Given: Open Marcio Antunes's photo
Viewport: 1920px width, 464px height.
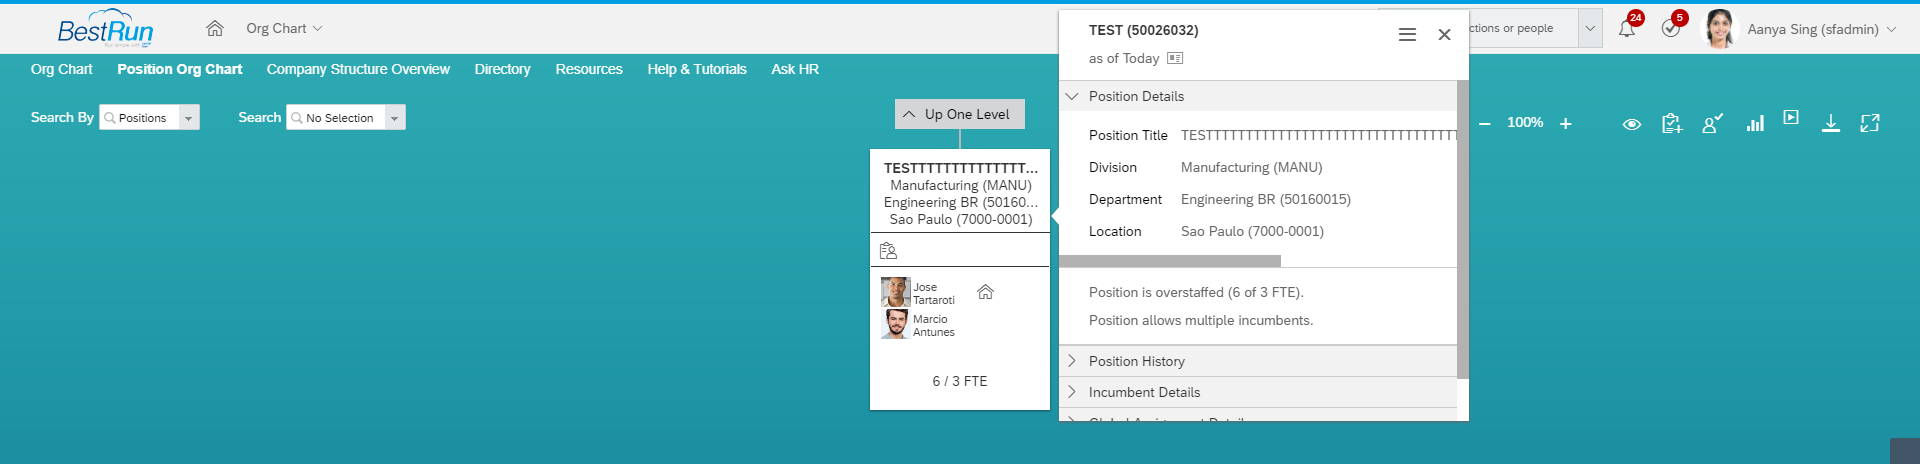Looking at the screenshot, I should click(x=895, y=324).
